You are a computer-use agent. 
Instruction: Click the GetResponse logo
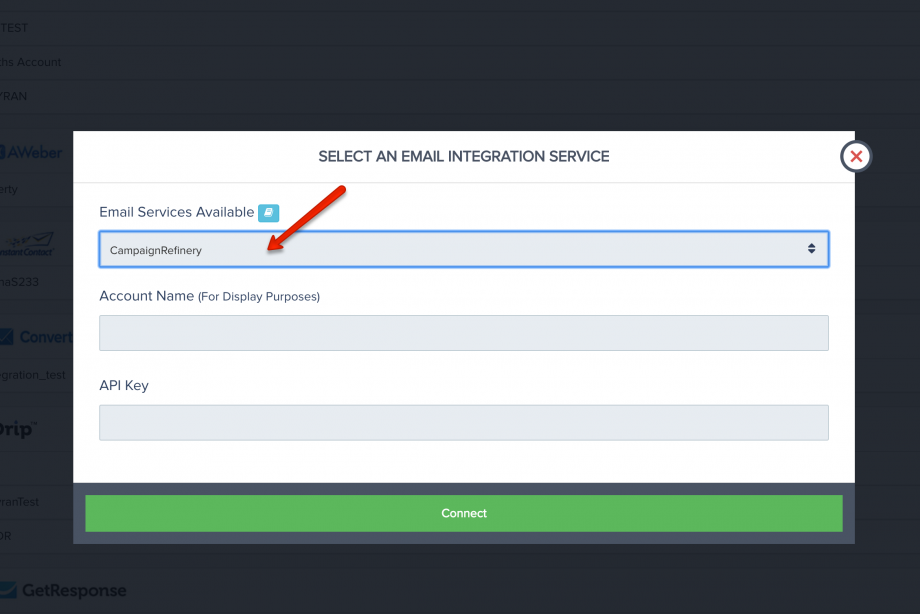(63, 590)
